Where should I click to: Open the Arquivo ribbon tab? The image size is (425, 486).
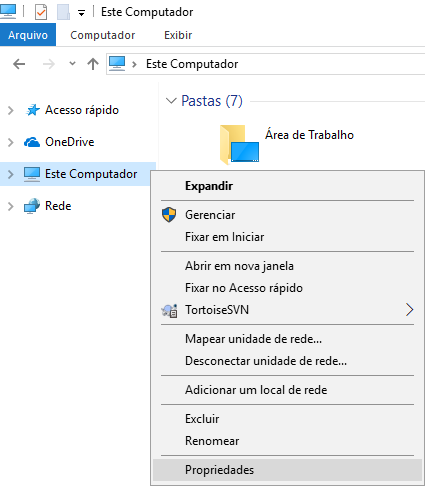pos(28,35)
